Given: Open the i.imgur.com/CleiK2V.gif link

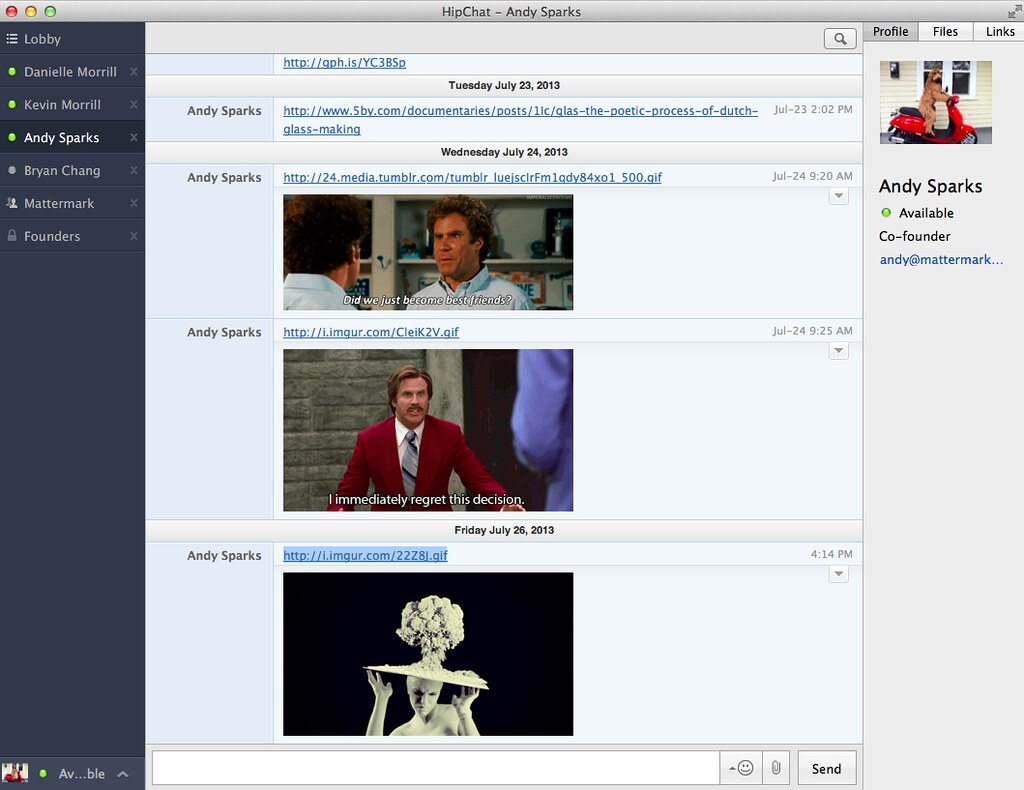Looking at the screenshot, I should click(371, 332).
